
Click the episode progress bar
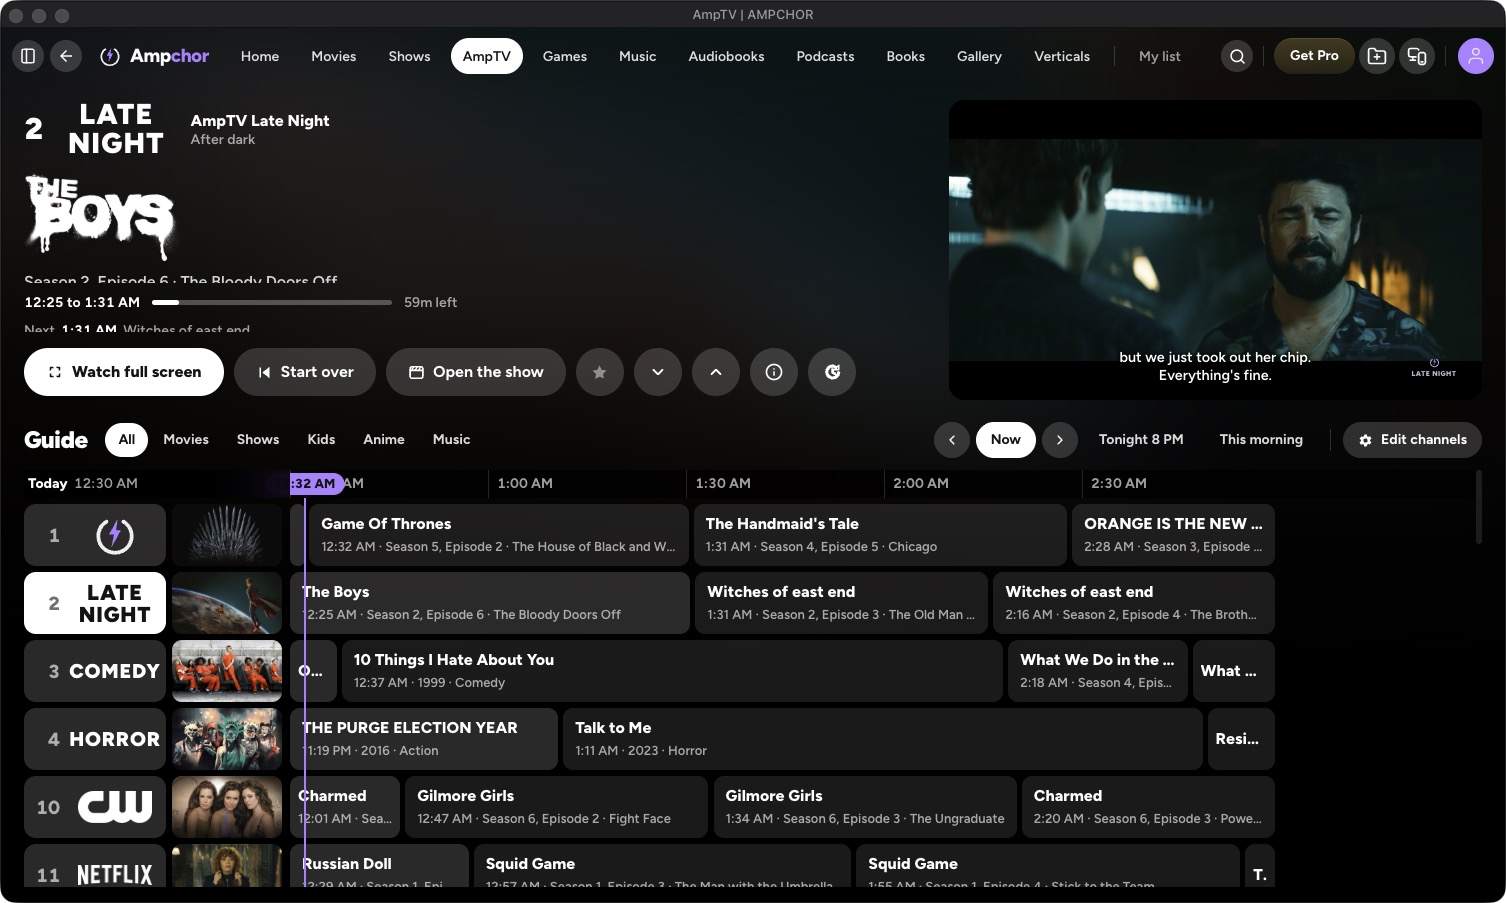point(272,302)
